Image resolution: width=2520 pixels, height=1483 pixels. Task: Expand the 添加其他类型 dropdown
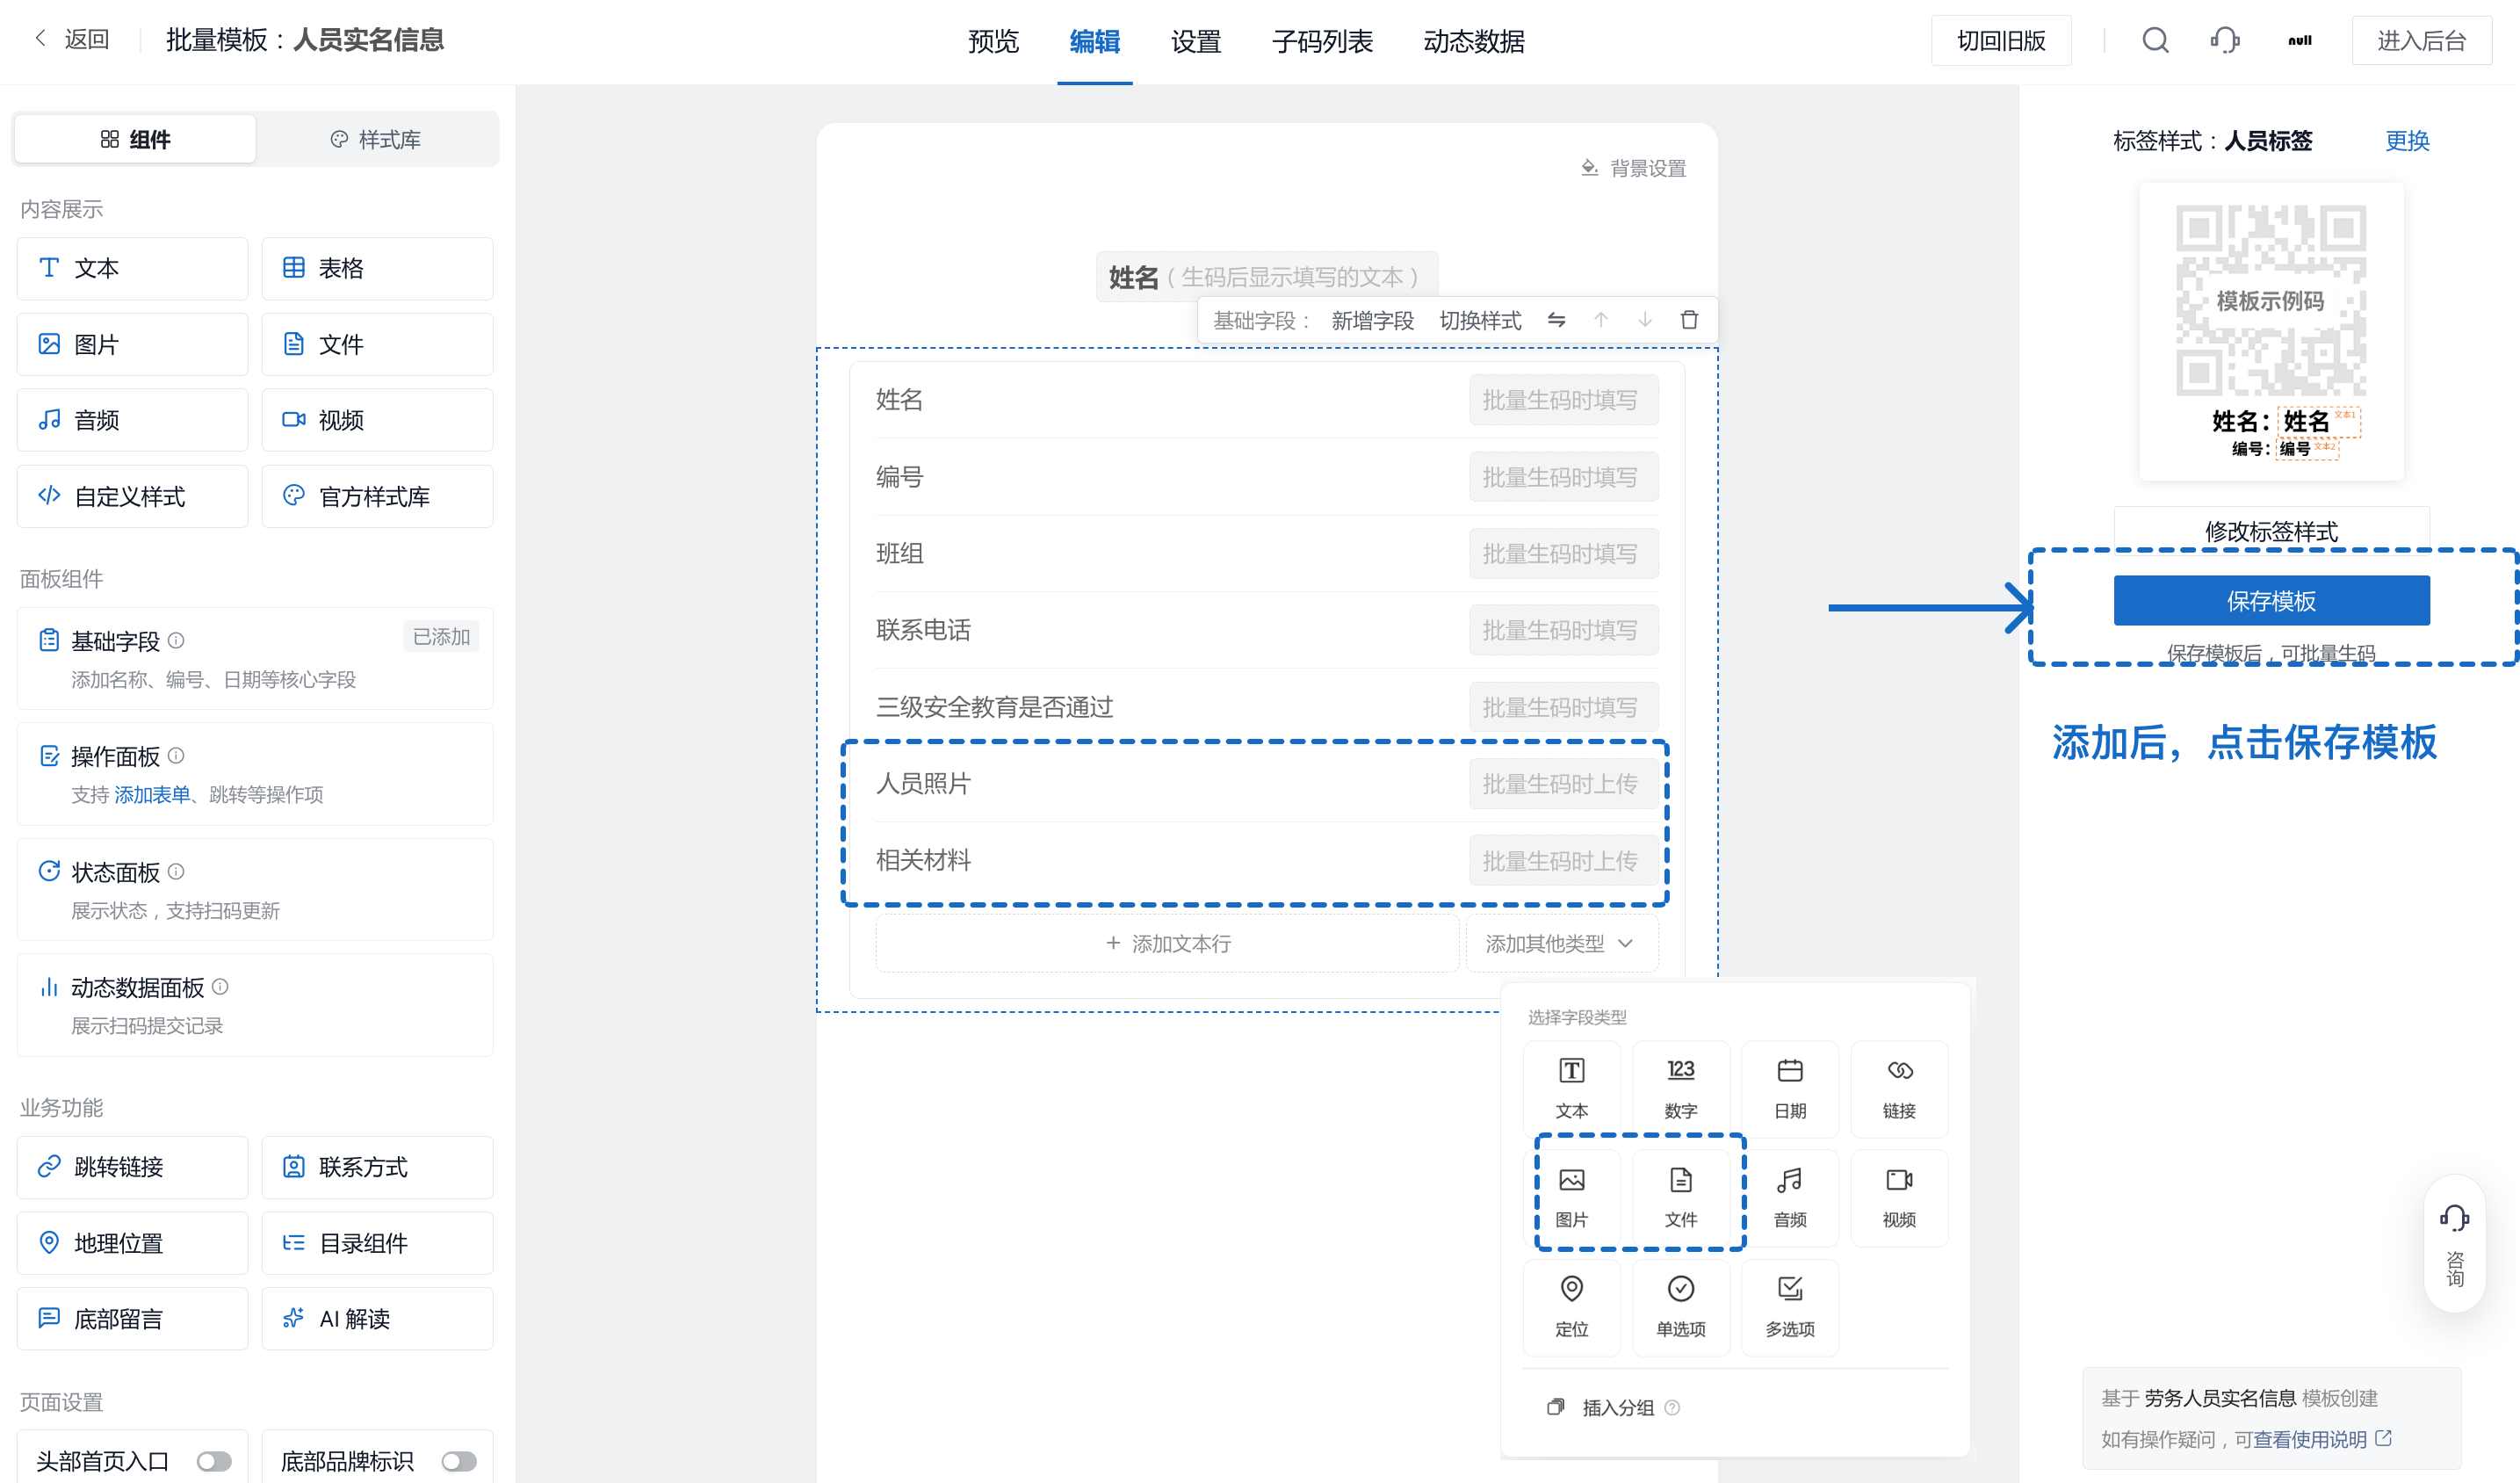click(1561, 943)
